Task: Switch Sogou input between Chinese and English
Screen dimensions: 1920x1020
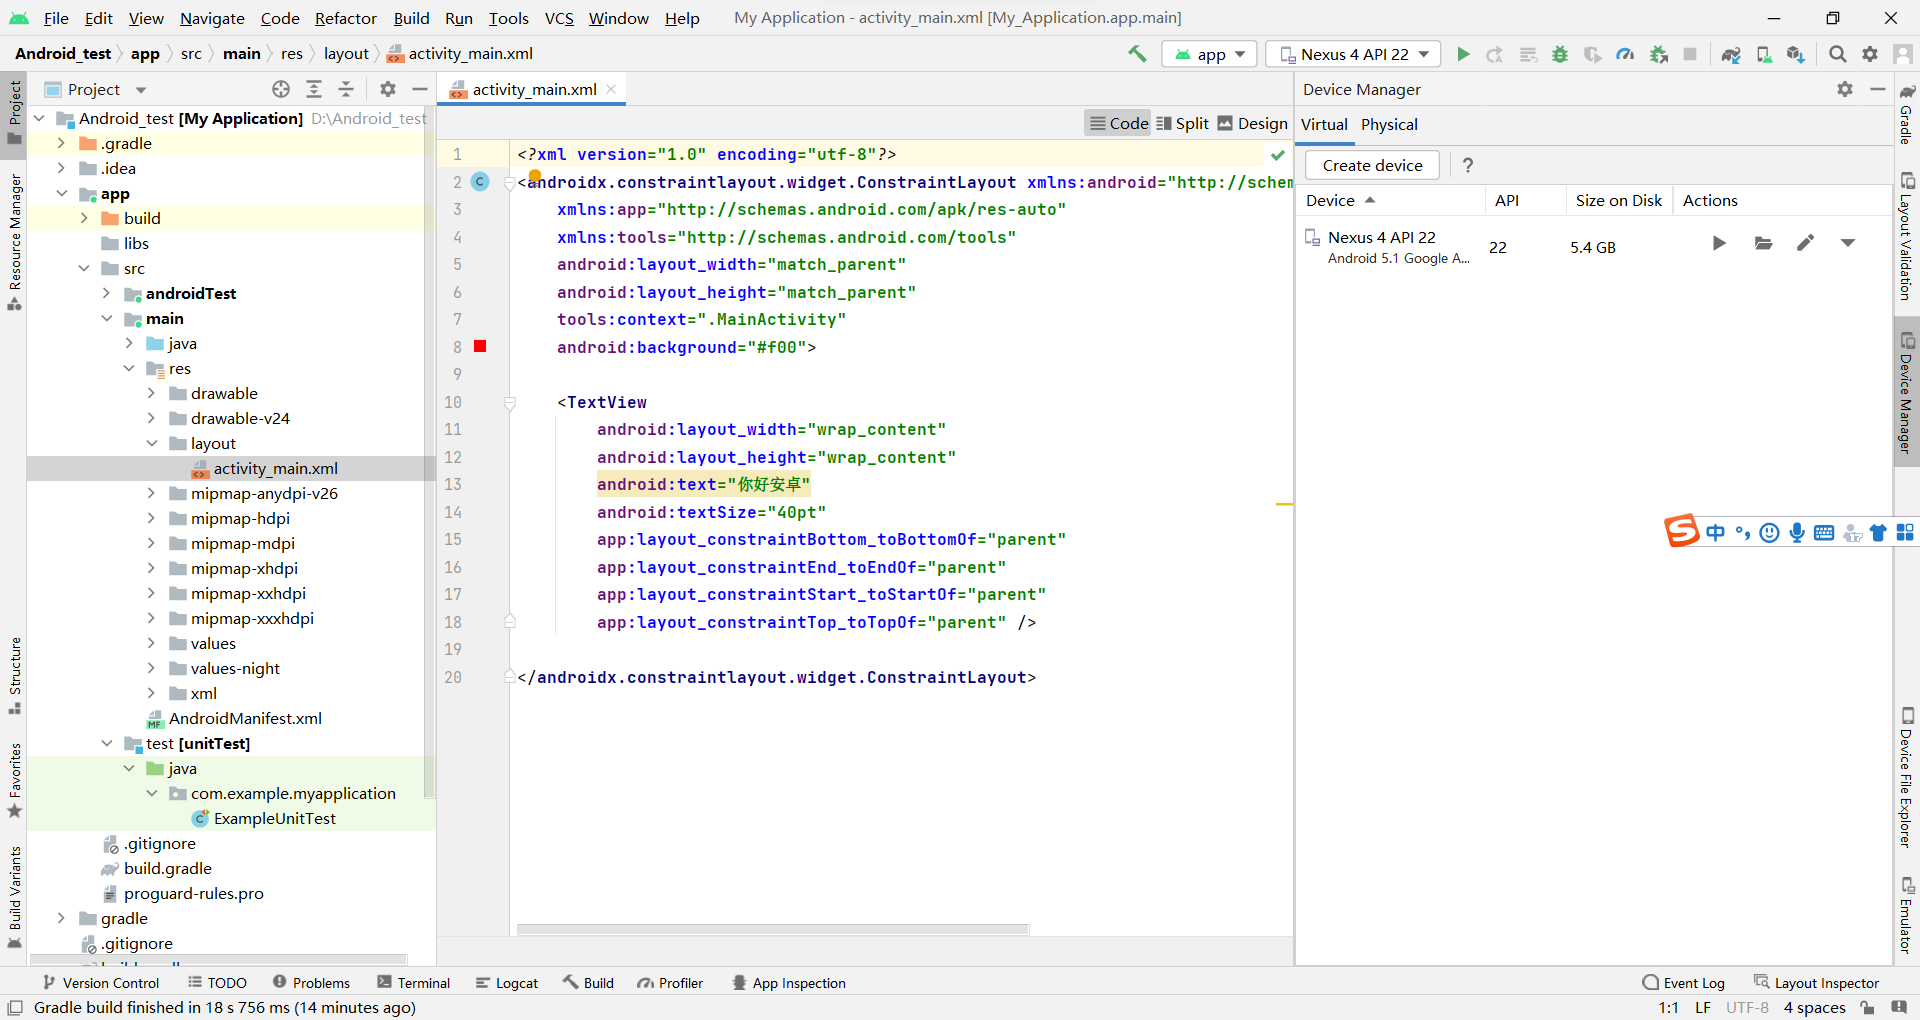Action: (x=1716, y=533)
